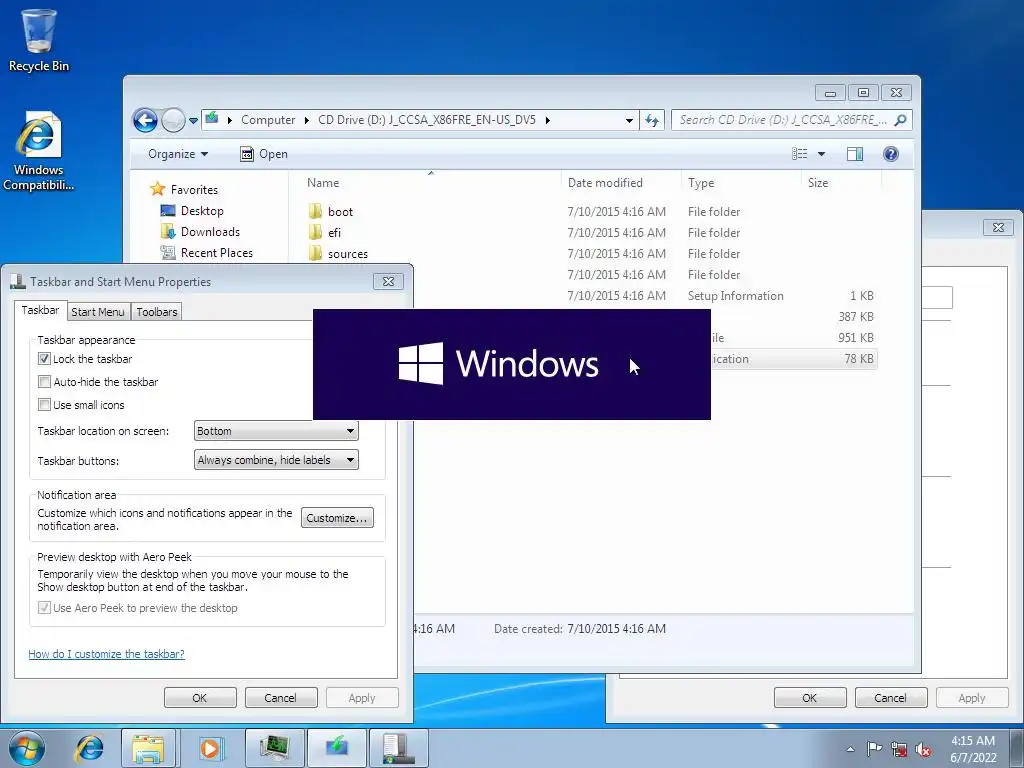Viewport: 1024px width, 768px height.
Task: Click the Explorer forward arrow button
Action: (x=173, y=120)
